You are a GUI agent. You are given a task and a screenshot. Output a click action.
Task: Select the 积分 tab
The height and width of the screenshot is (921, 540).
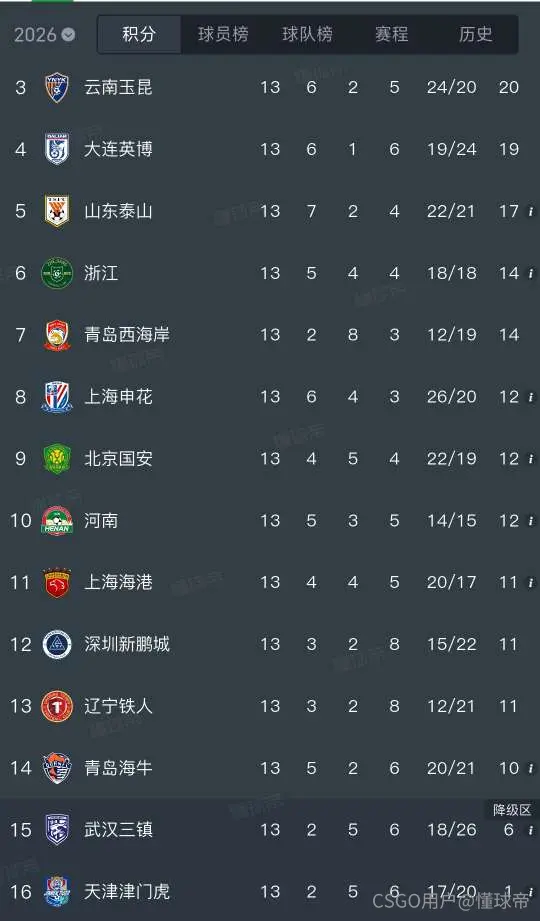139,34
